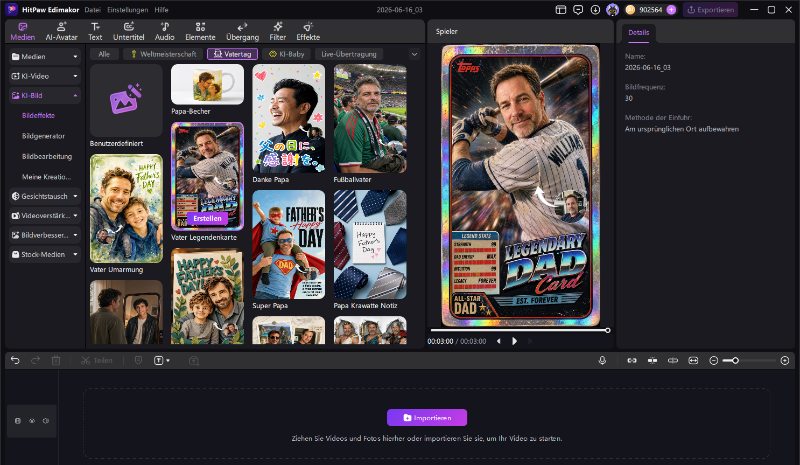This screenshot has width=800, height=465.
Task: Click the timeline snapping icon
Action: (x=652, y=360)
